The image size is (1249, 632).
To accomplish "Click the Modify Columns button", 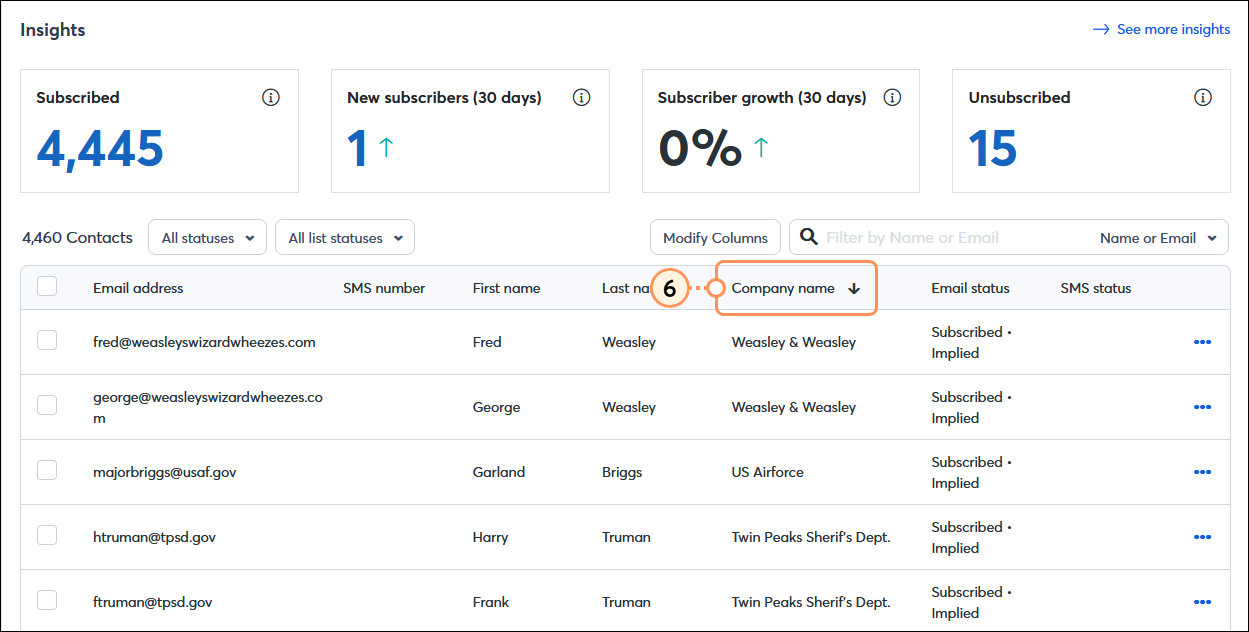I will pyautogui.click(x=715, y=238).
